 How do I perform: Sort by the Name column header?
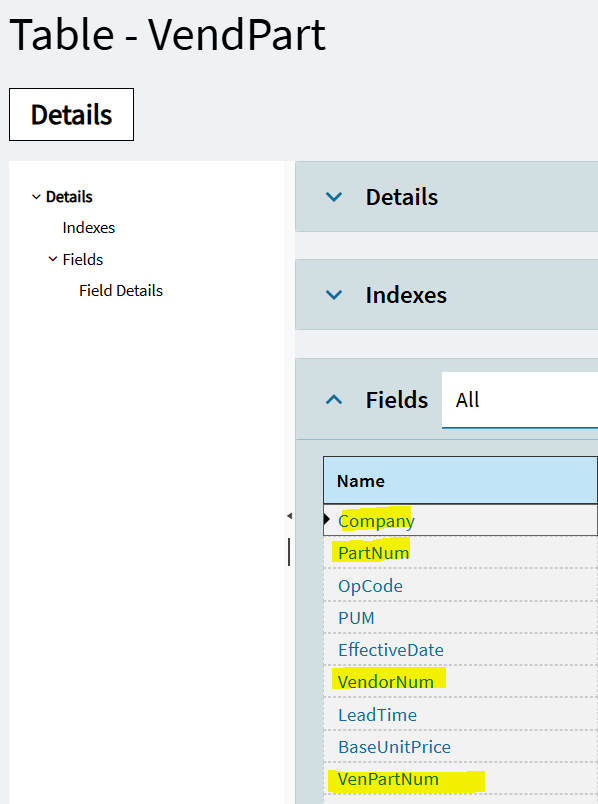(460, 480)
